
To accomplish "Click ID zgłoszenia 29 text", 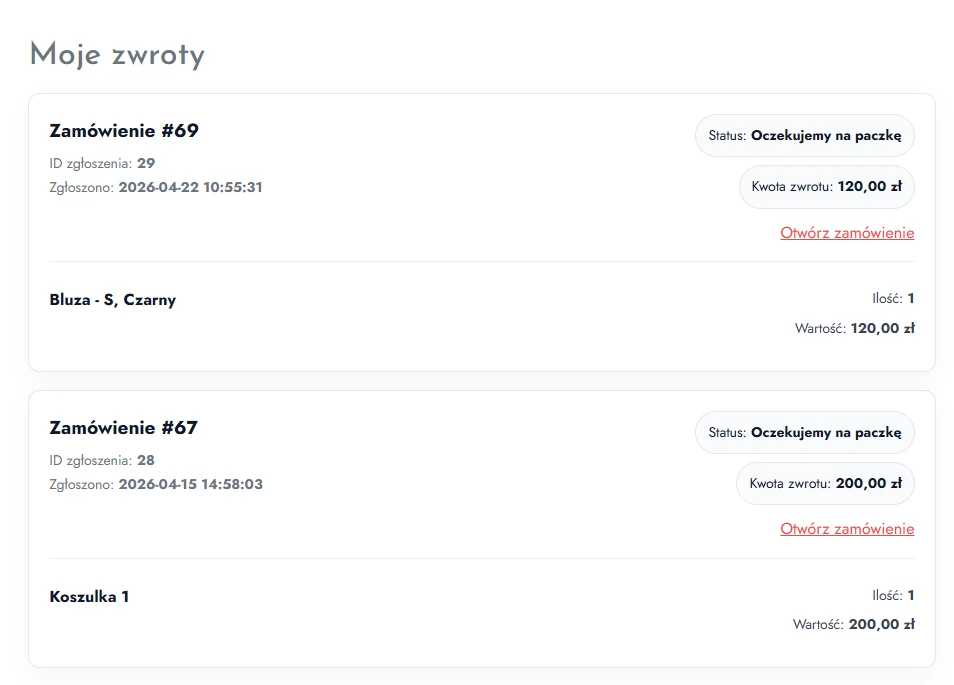I will click(x=102, y=164).
